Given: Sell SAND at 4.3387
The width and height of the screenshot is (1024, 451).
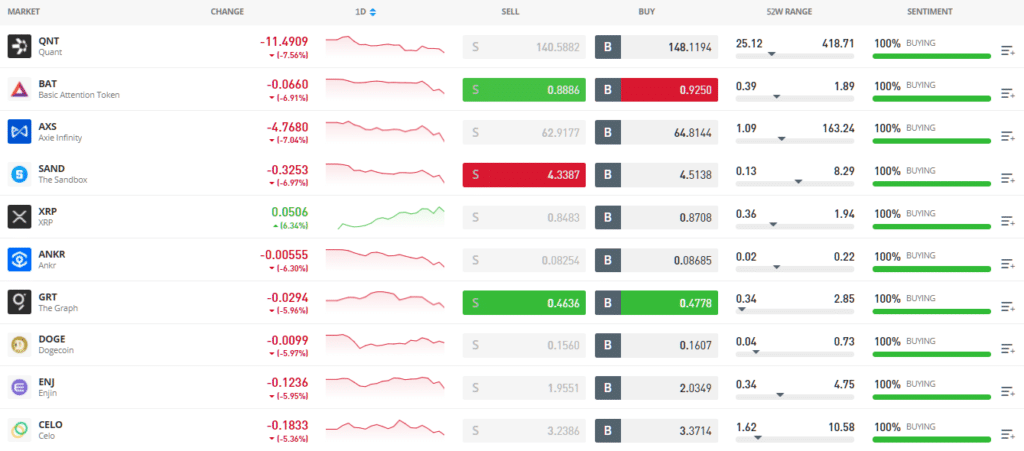Looking at the screenshot, I should (524, 175).
